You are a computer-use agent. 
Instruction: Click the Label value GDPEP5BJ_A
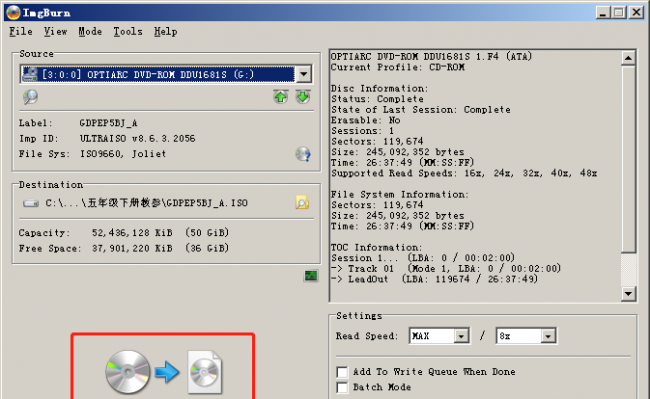tap(109, 123)
